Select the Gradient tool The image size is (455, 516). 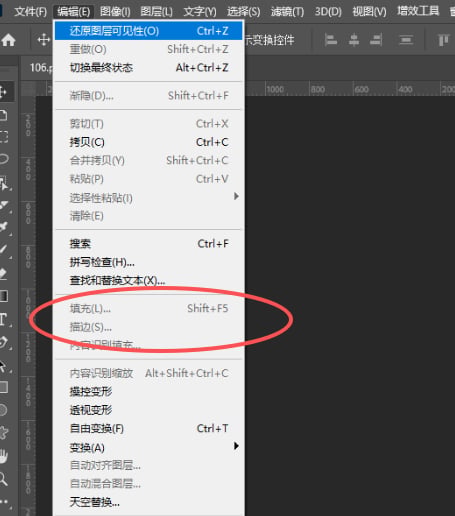click(x=4, y=296)
